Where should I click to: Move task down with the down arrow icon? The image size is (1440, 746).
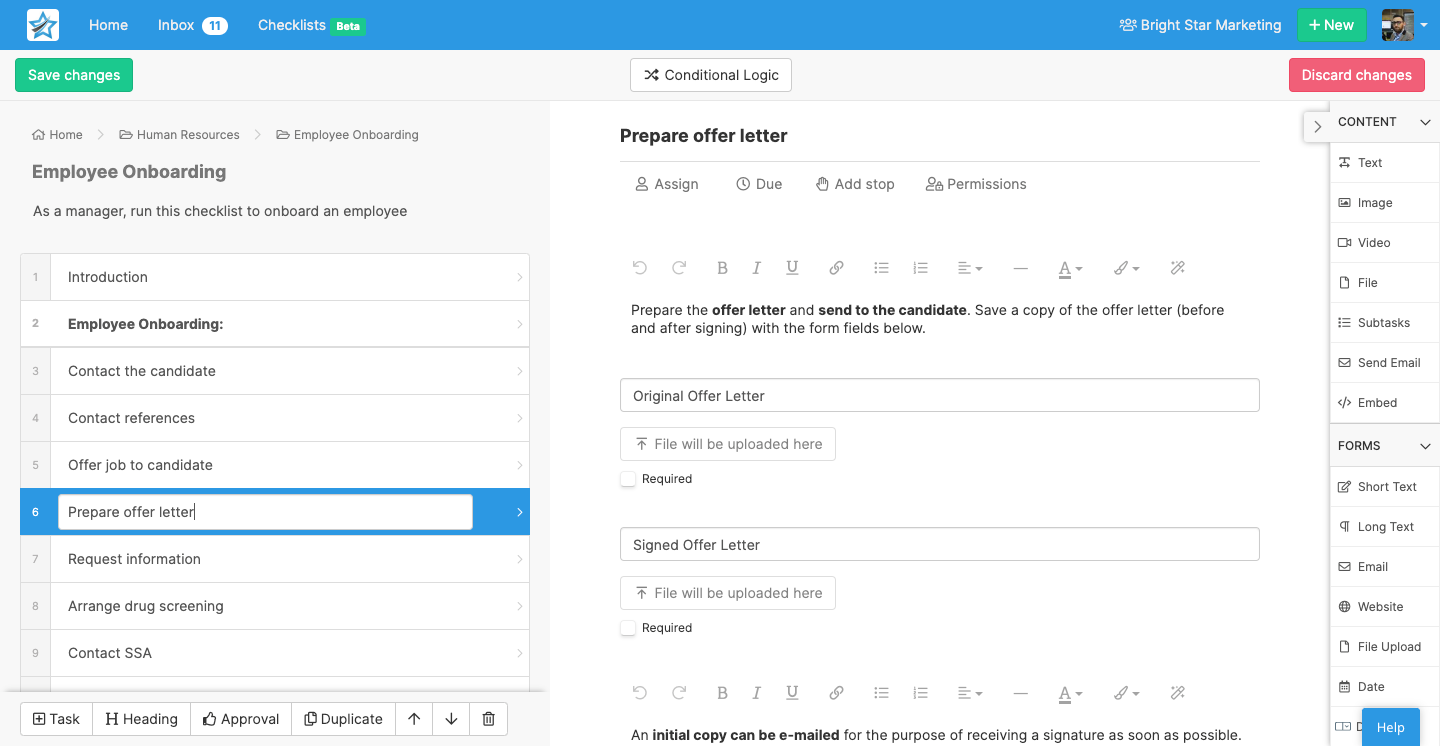click(451, 719)
